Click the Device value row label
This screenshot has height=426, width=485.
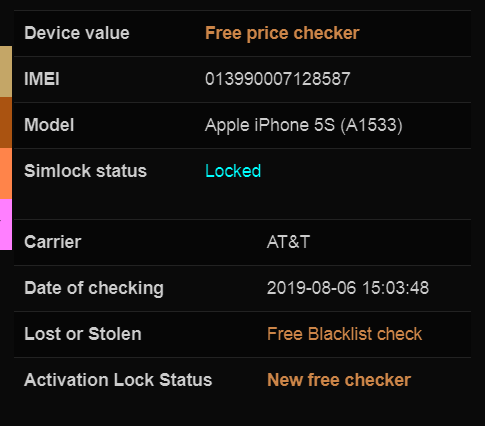pos(77,33)
